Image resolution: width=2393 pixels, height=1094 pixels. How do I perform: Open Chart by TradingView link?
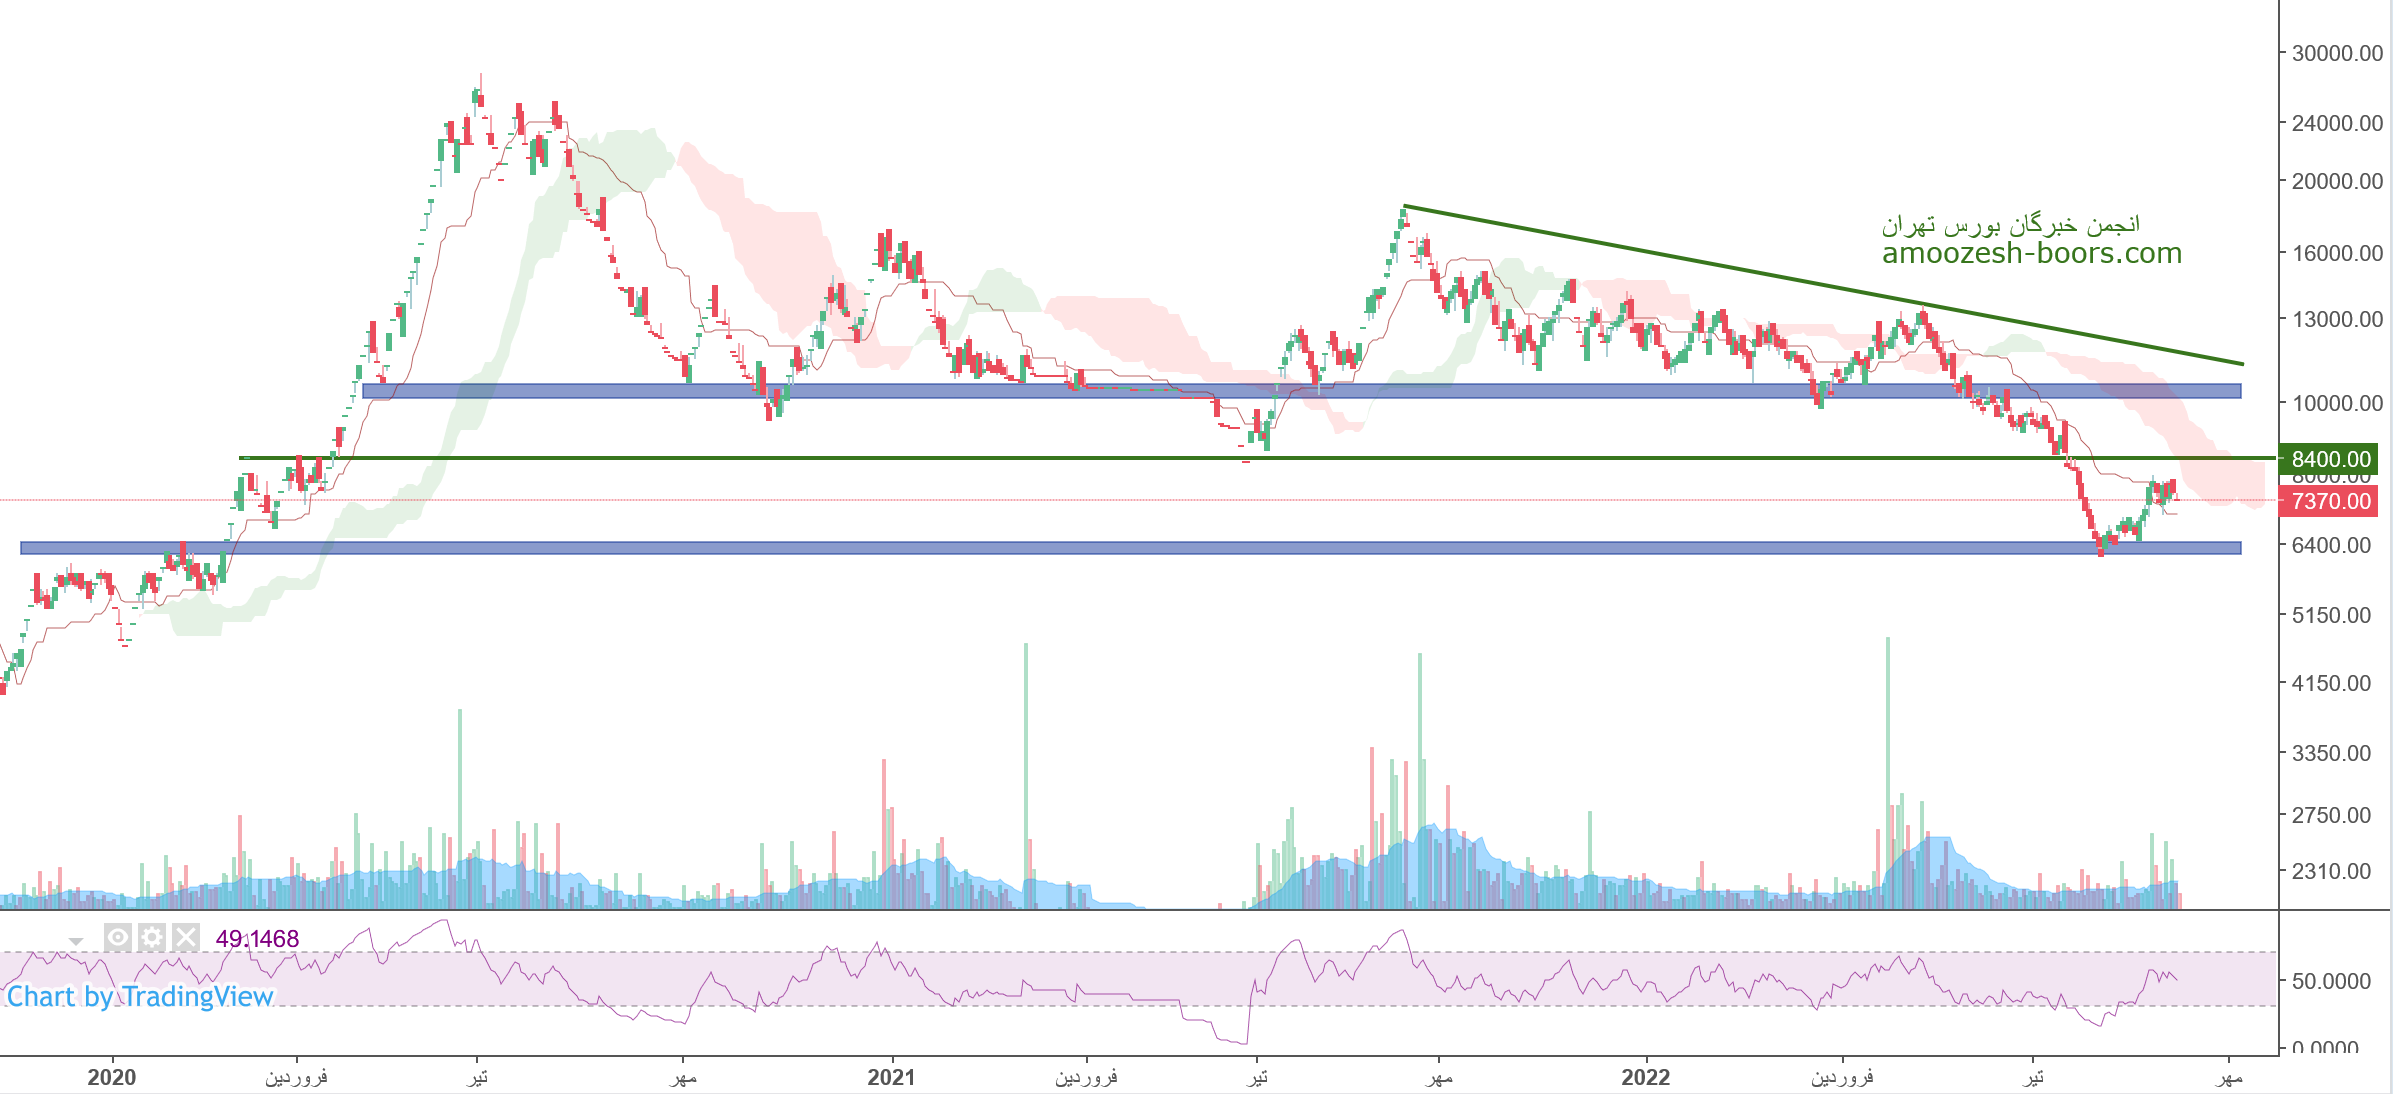[x=140, y=996]
